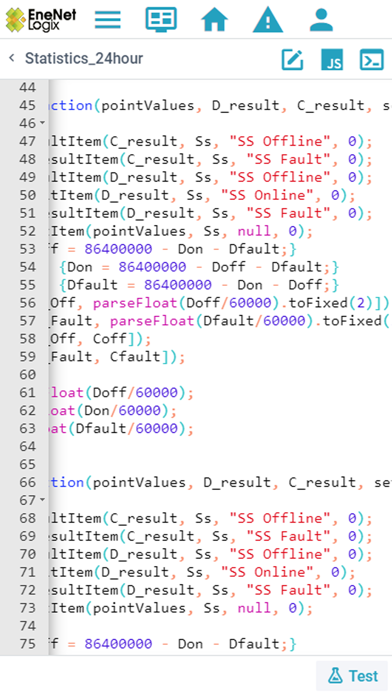Click line number 75 in gutter
This screenshot has height=696, width=392.
coord(28,644)
